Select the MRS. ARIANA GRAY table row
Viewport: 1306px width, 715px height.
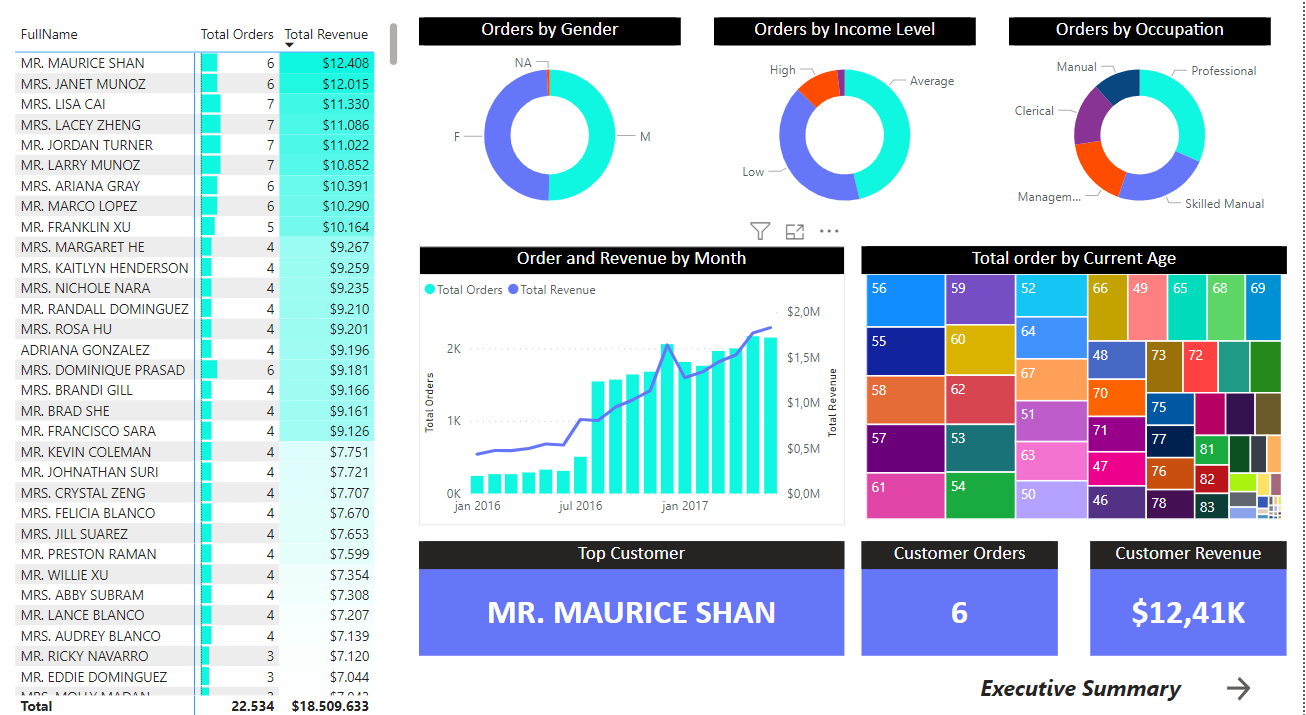pos(195,186)
